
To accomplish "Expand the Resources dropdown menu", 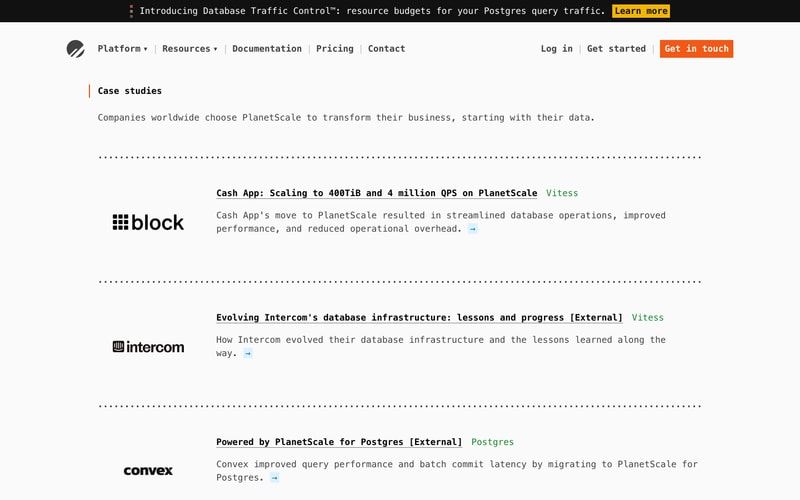I will [x=190, y=49].
